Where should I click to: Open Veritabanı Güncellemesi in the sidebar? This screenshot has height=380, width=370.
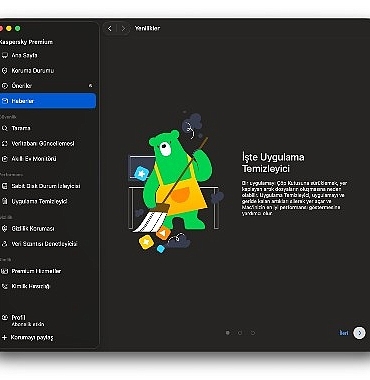[x=48, y=144]
